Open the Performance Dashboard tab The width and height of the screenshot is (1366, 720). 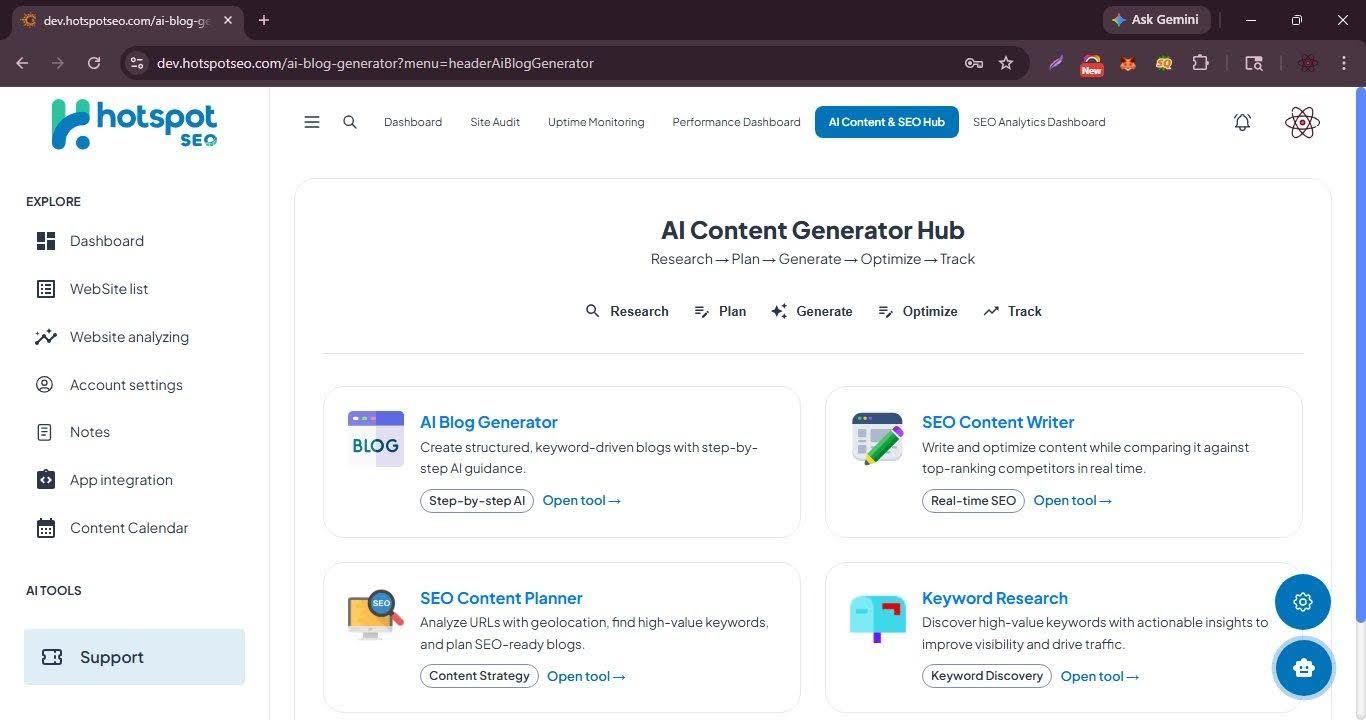[x=736, y=122]
